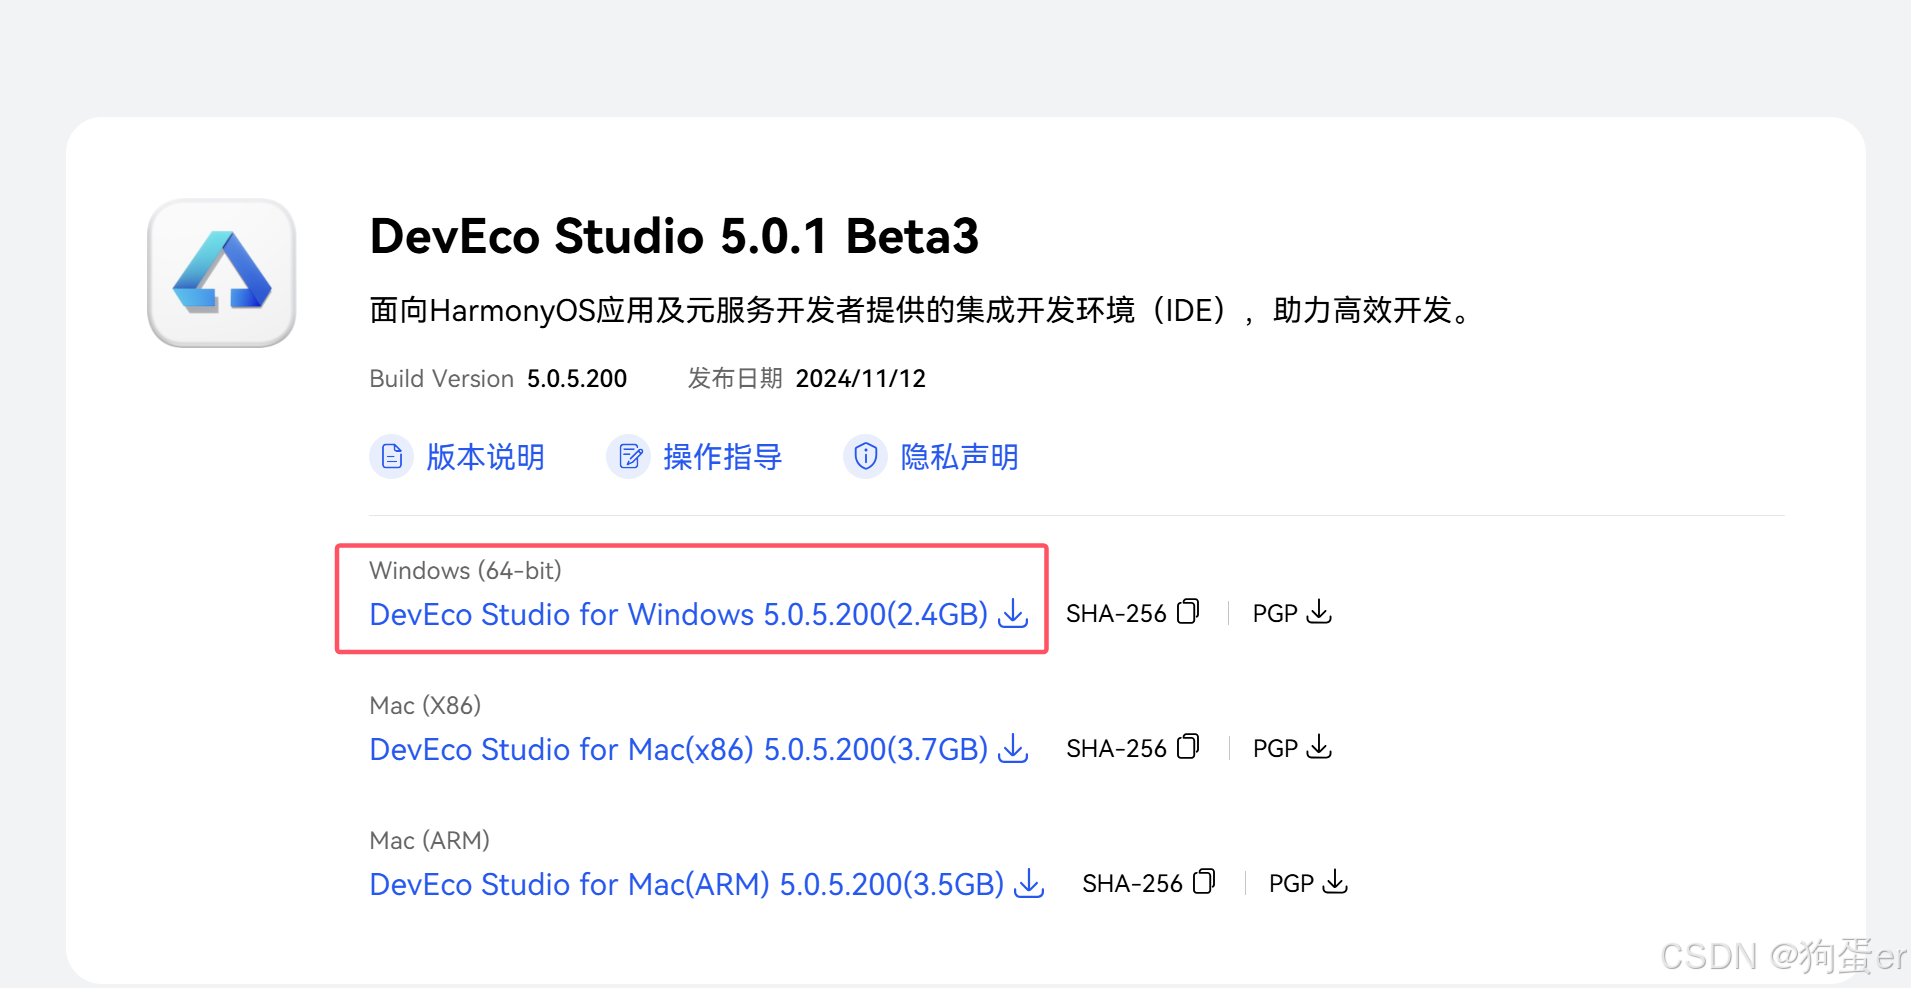Click the download arrow on the Mac(x86) row

click(1013, 748)
